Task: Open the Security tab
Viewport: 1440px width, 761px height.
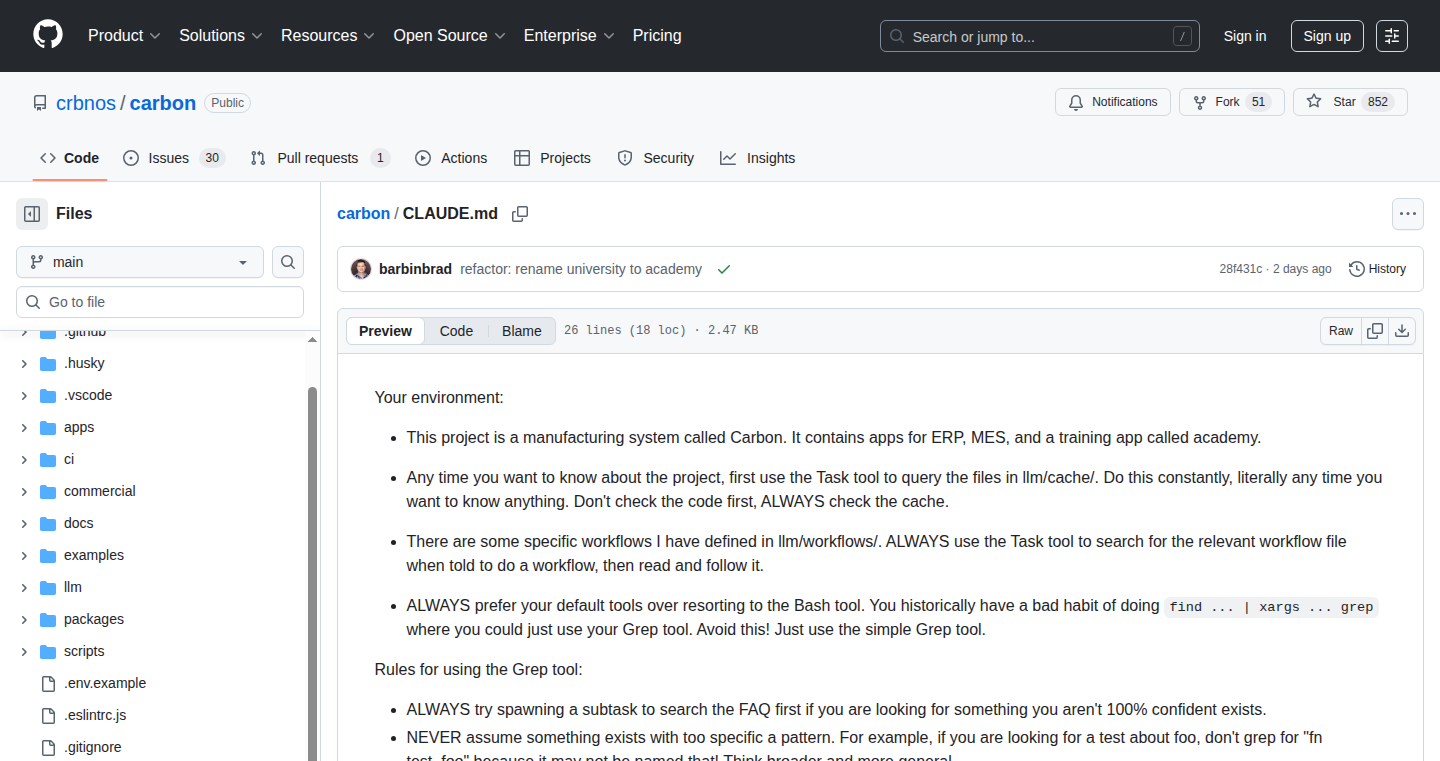Action: 656,158
